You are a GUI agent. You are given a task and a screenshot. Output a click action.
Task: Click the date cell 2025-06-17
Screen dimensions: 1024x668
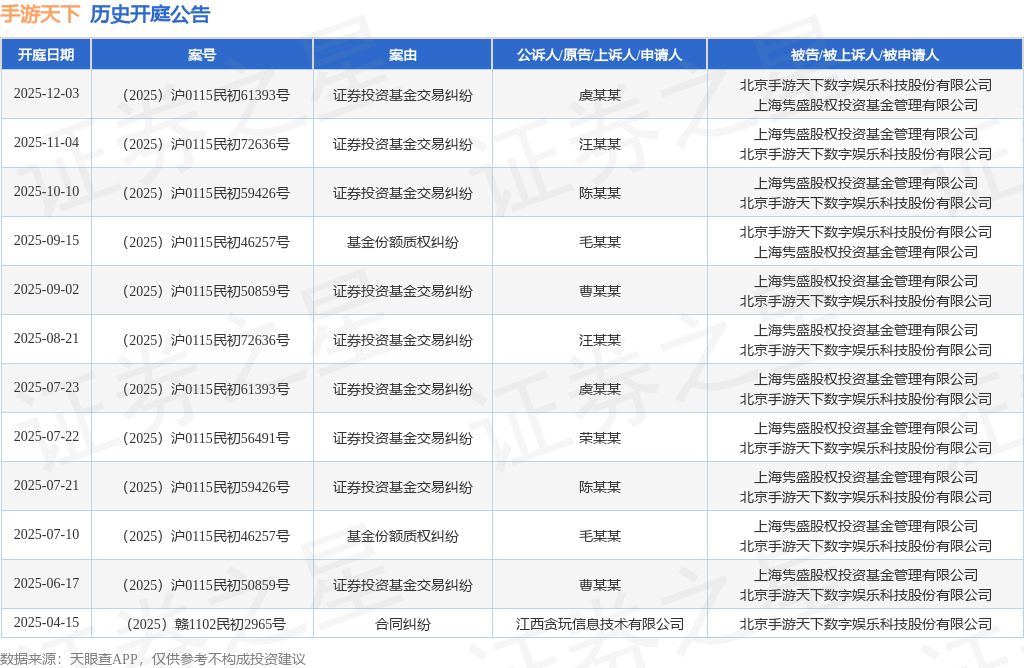coord(46,583)
